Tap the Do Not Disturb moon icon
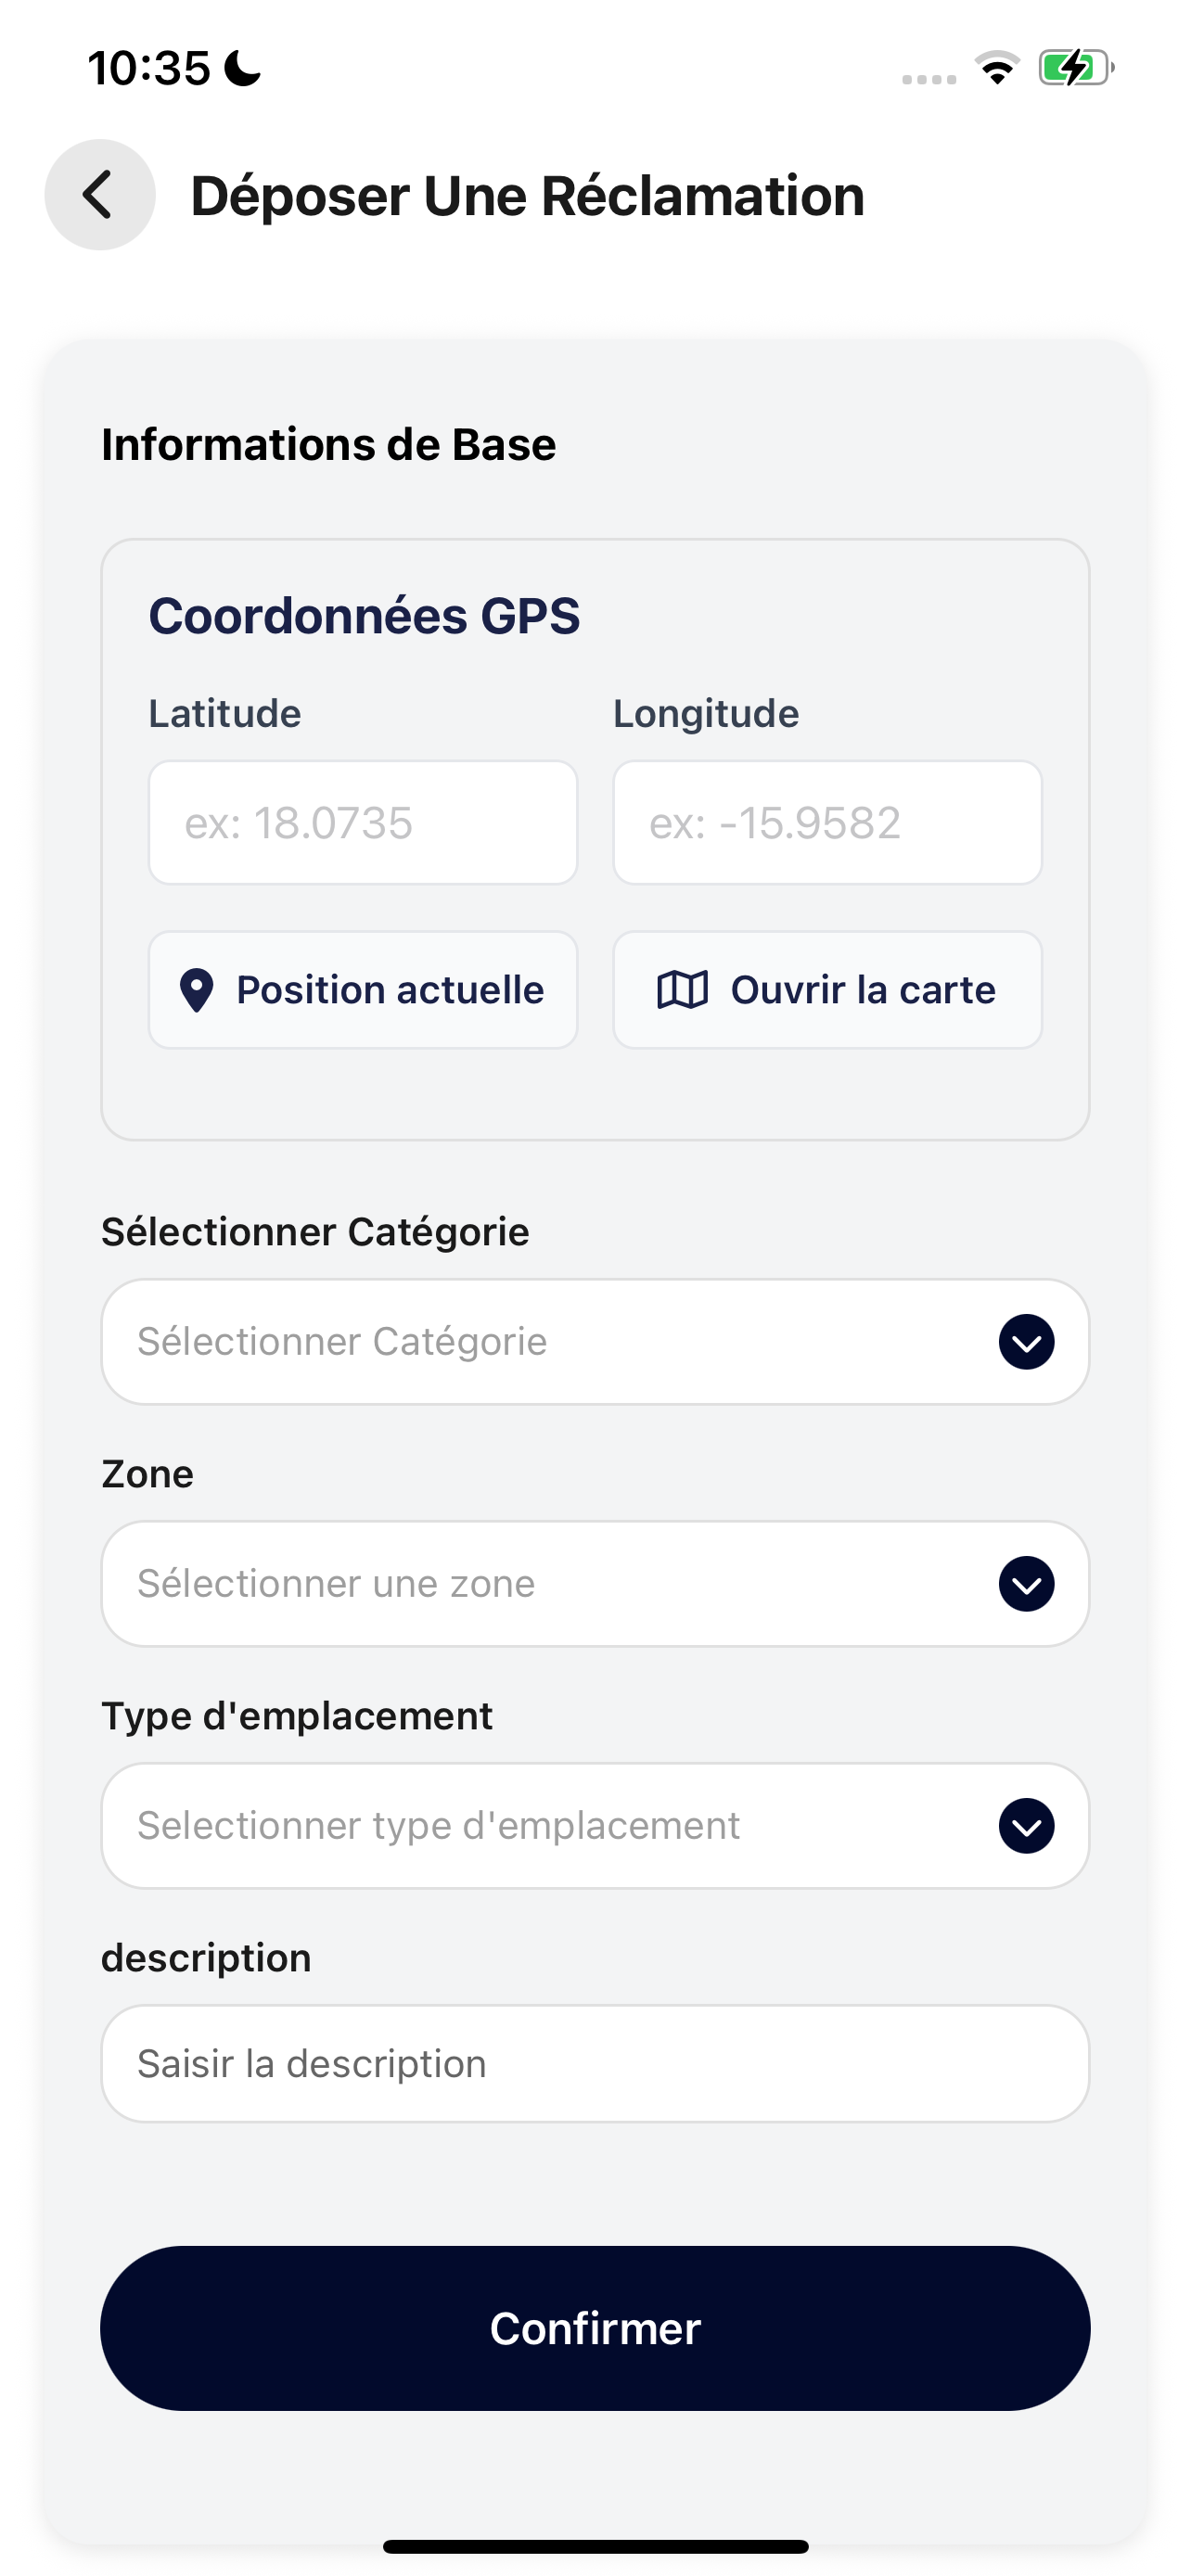The image size is (1191, 2576). click(243, 68)
